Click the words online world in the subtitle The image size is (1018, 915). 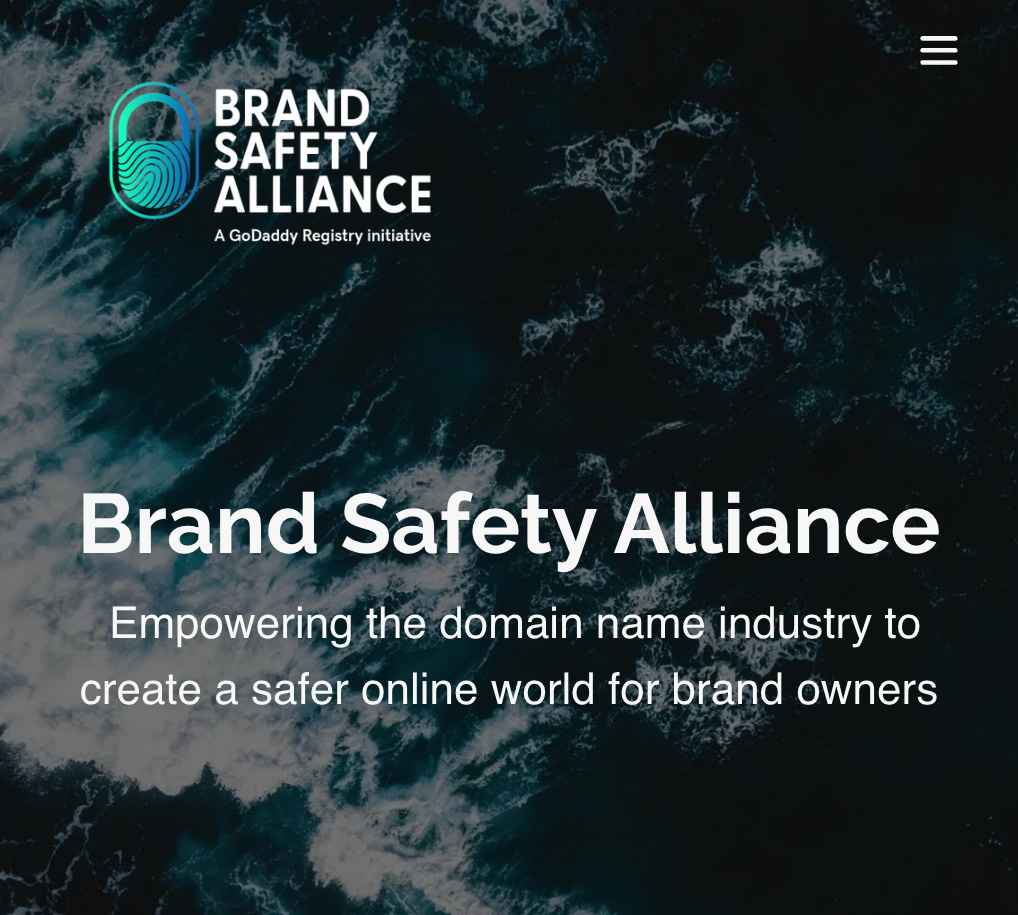click(x=478, y=688)
